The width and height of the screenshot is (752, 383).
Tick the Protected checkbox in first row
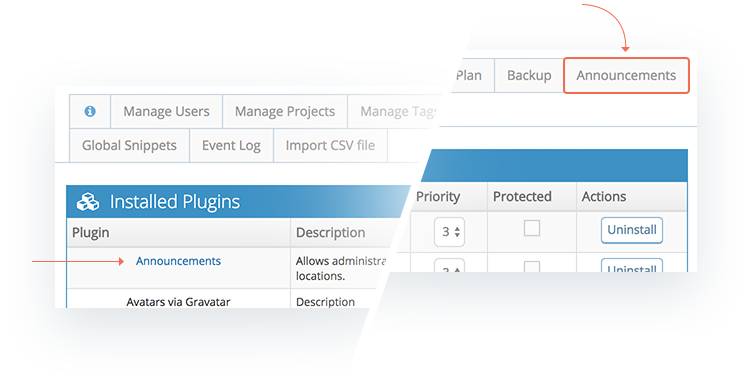pyautogui.click(x=531, y=228)
